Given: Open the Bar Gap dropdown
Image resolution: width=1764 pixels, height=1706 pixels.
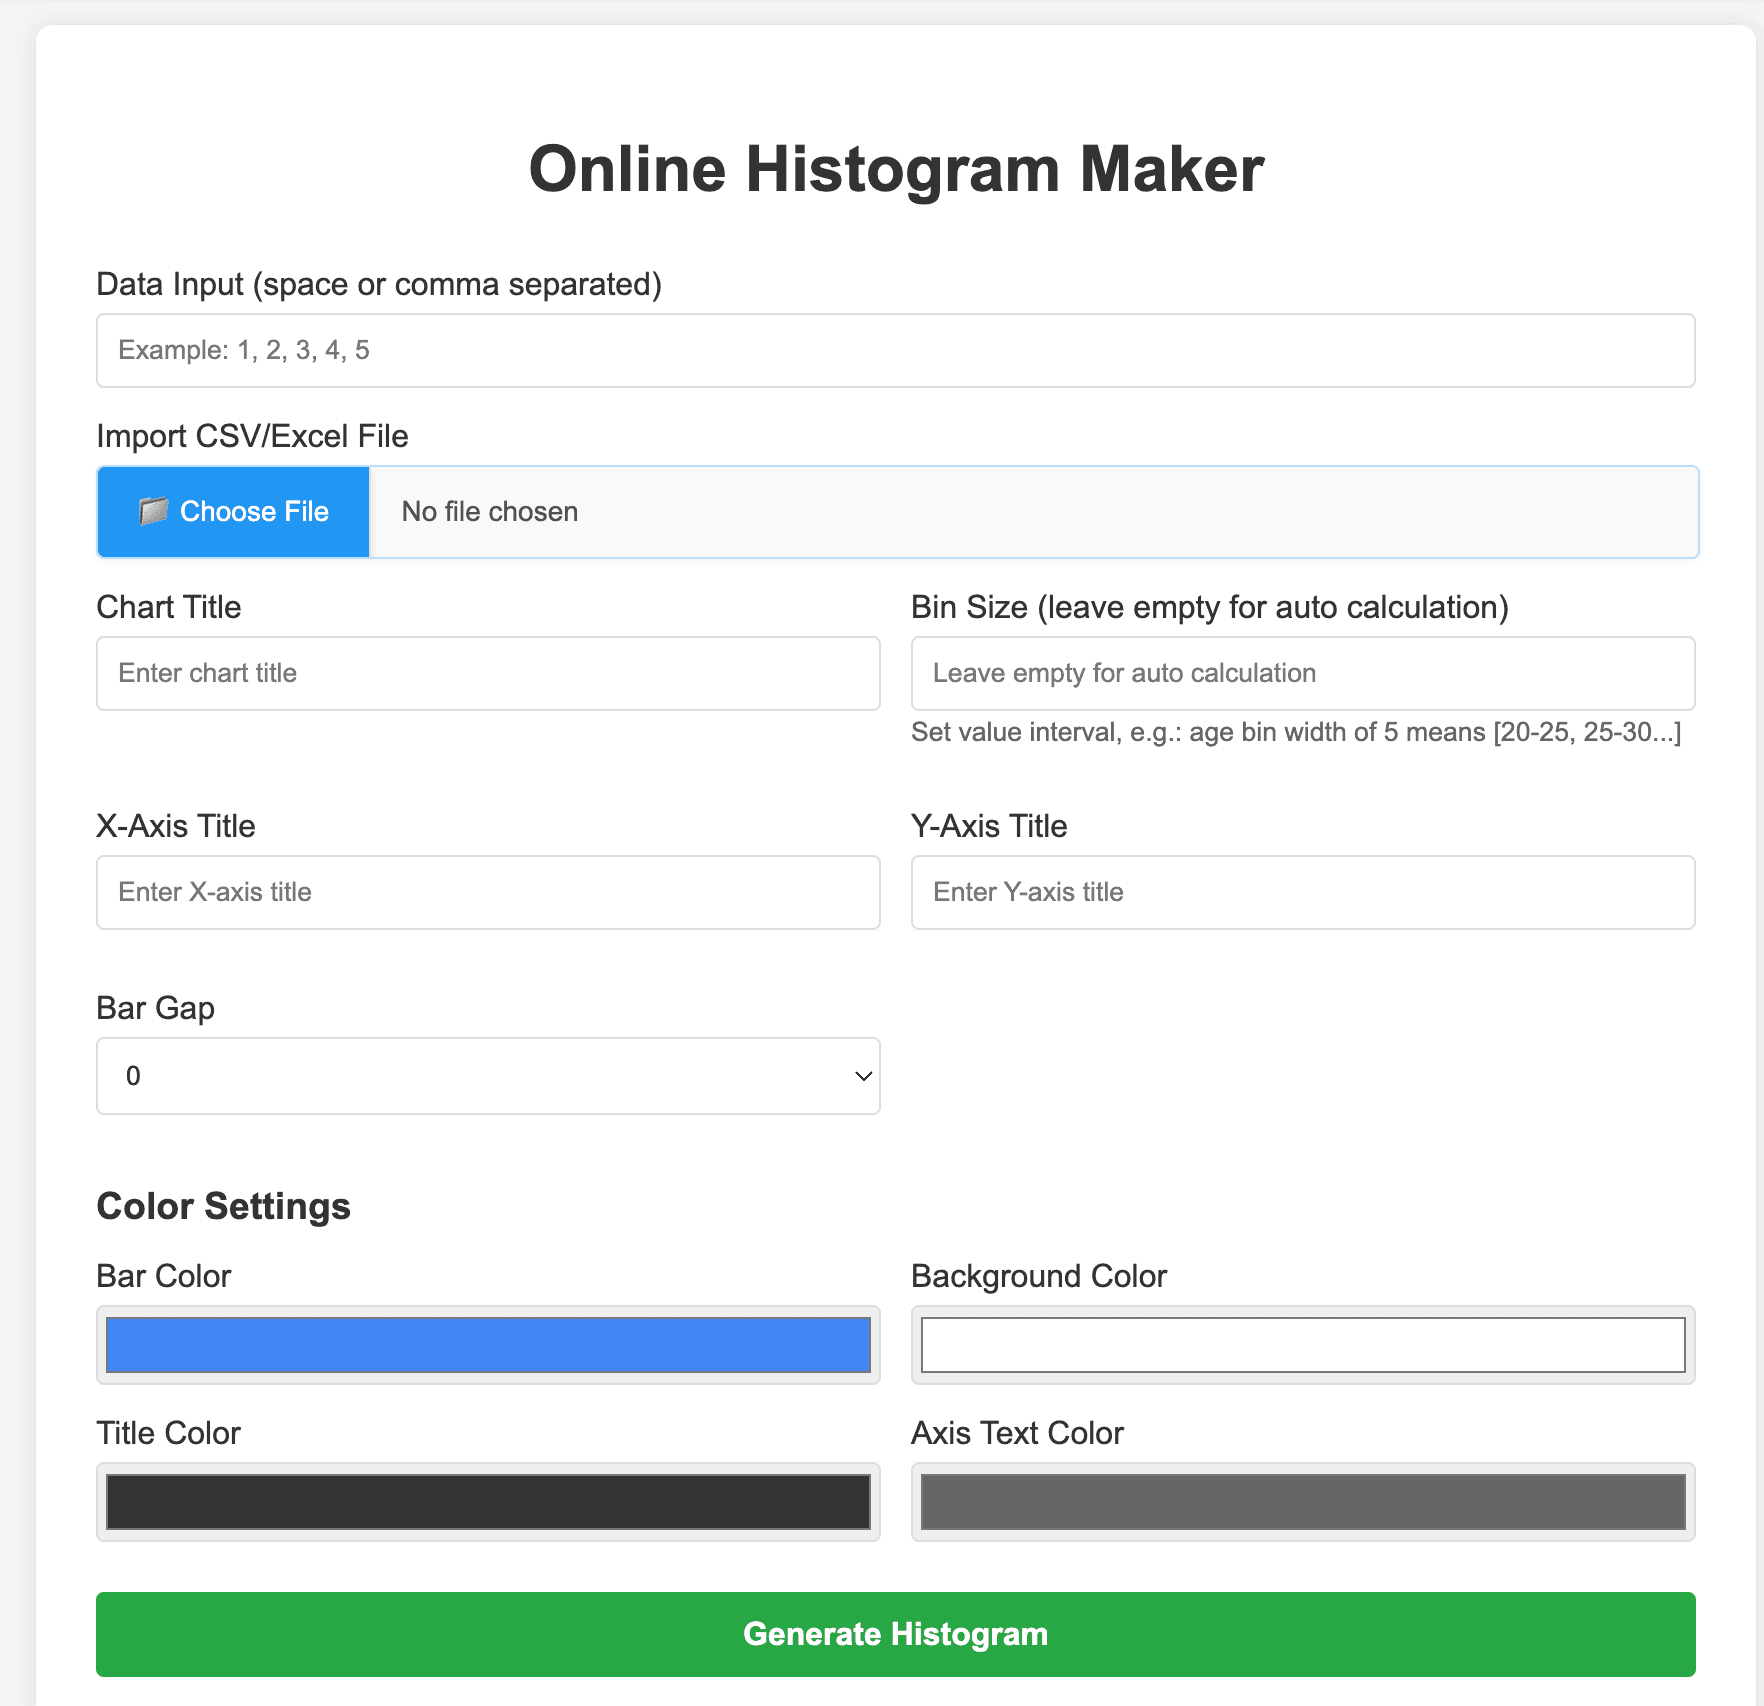Looking at the screenshot, I should tap(488, 1076).
